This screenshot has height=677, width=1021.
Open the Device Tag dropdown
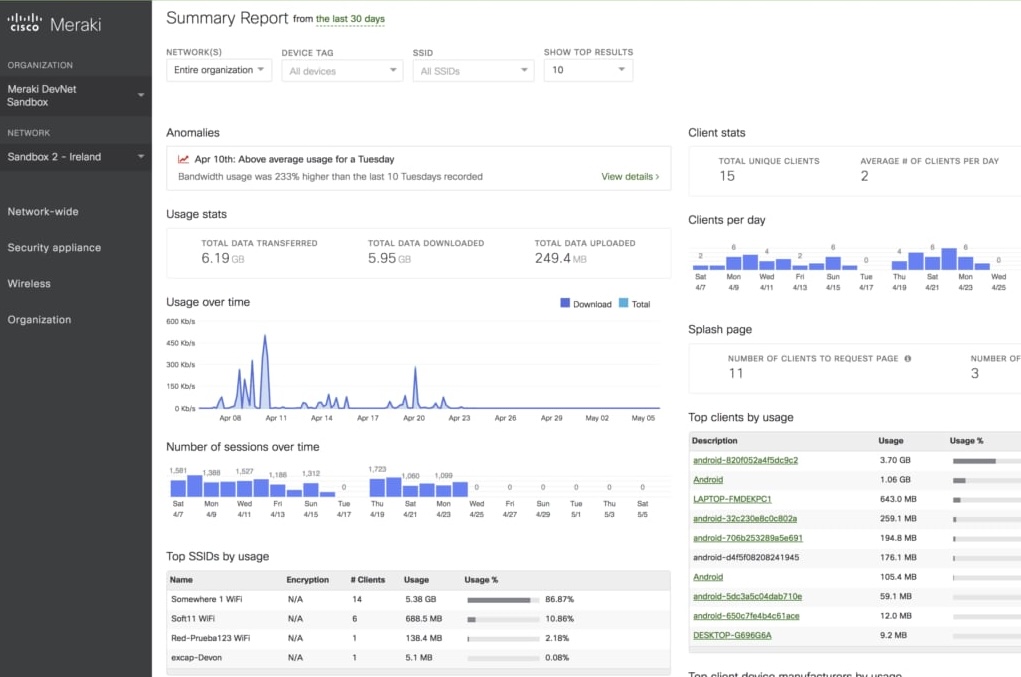(341, 70)
